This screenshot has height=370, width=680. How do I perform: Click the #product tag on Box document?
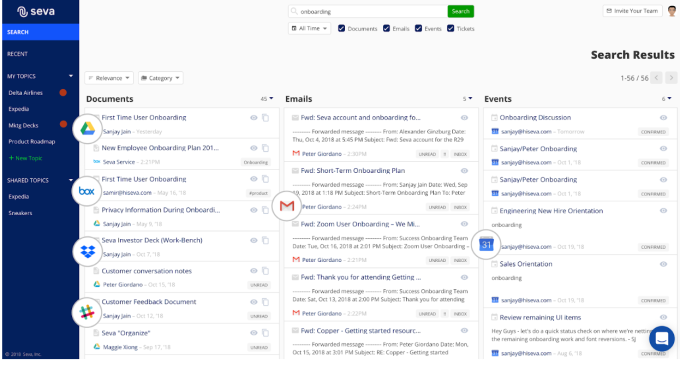tap(258, 193)
